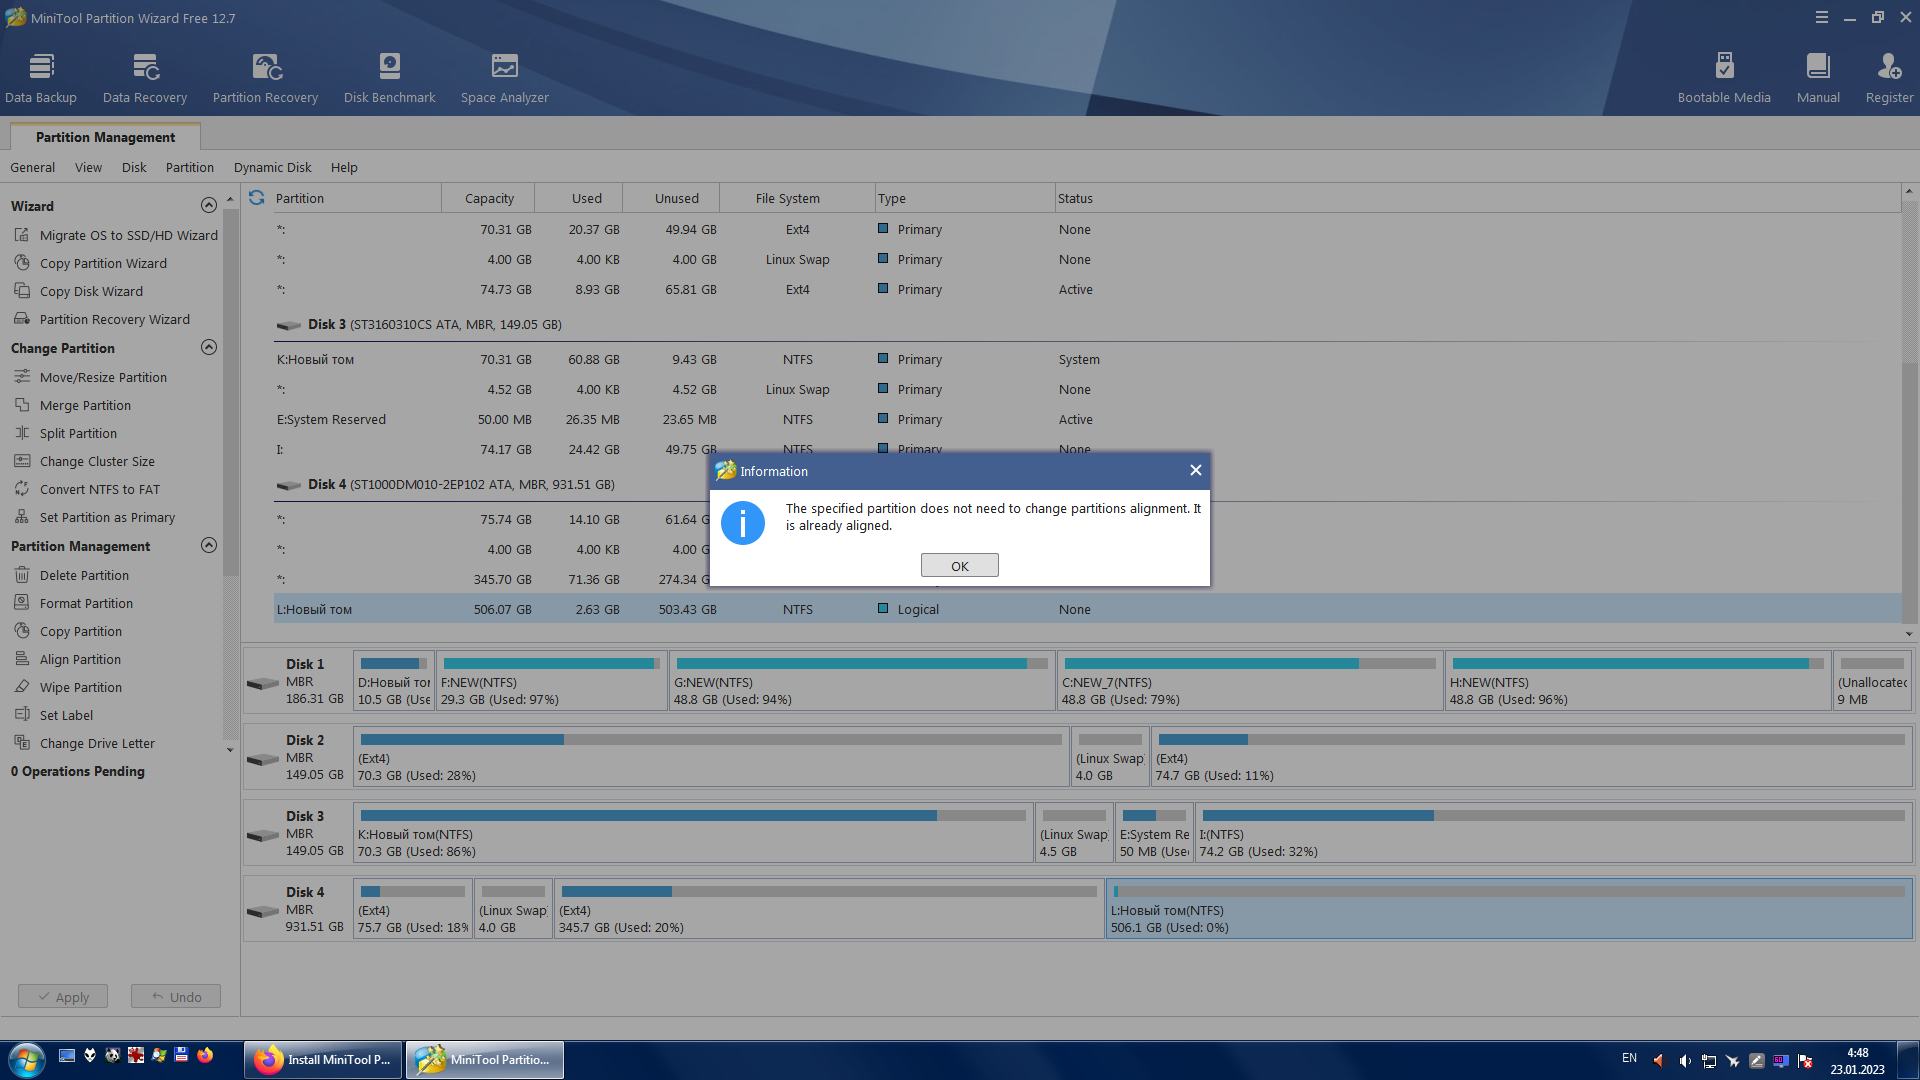Launch the Data Recovery tool

pos(145,78)
